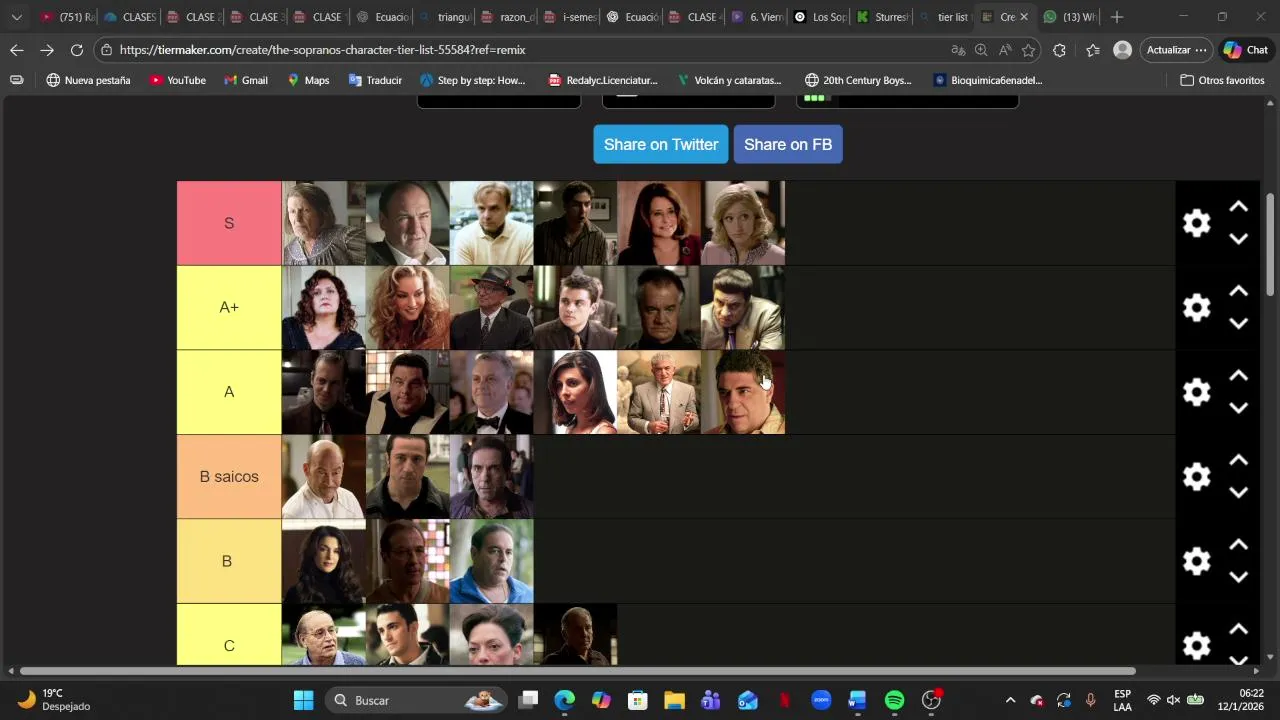Select the orange B saicos tier label
This screenshot has height=720, width=1280.
(x=229, y=476)
